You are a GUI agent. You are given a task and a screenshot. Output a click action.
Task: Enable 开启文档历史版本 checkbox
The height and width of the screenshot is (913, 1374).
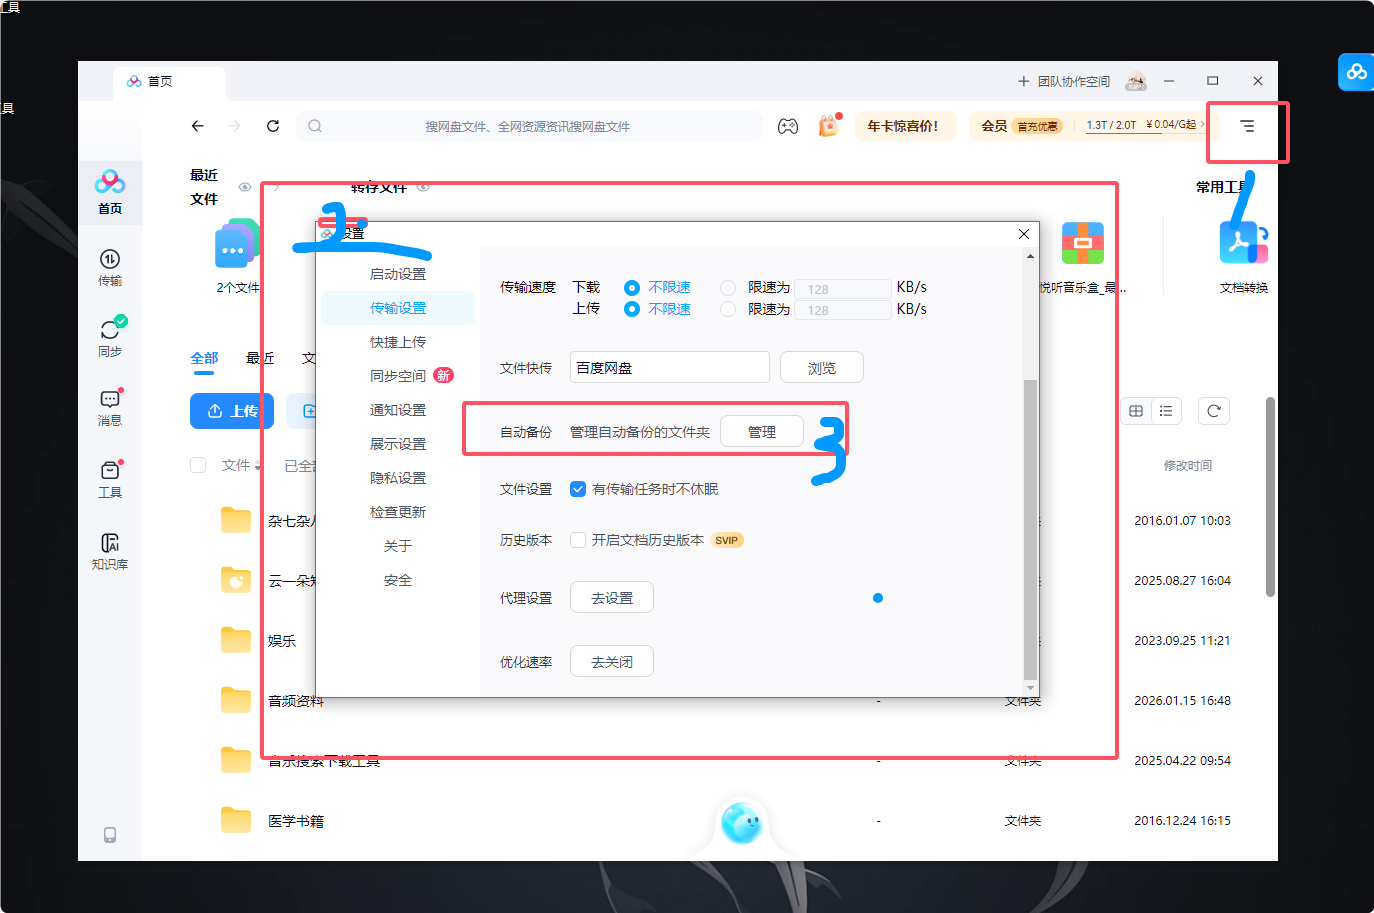578,540
